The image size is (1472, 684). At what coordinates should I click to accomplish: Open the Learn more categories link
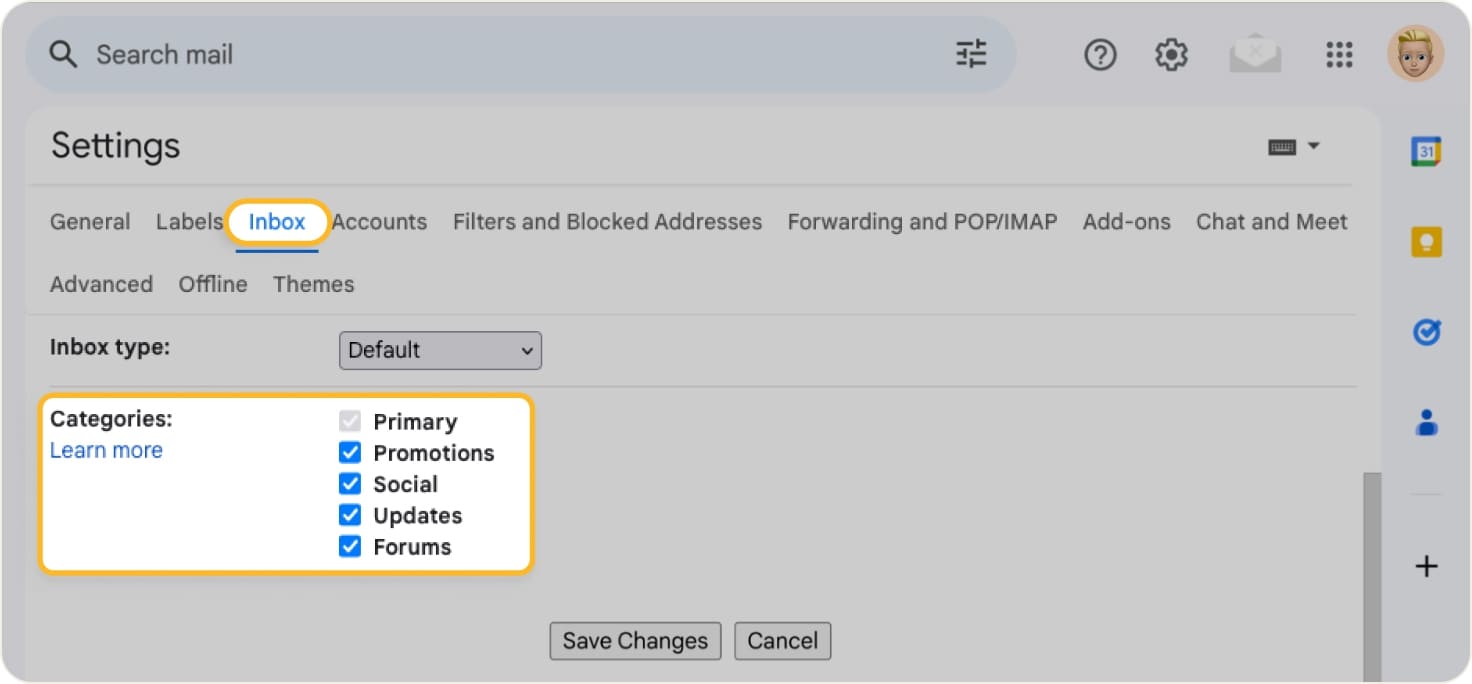[106, 451]
